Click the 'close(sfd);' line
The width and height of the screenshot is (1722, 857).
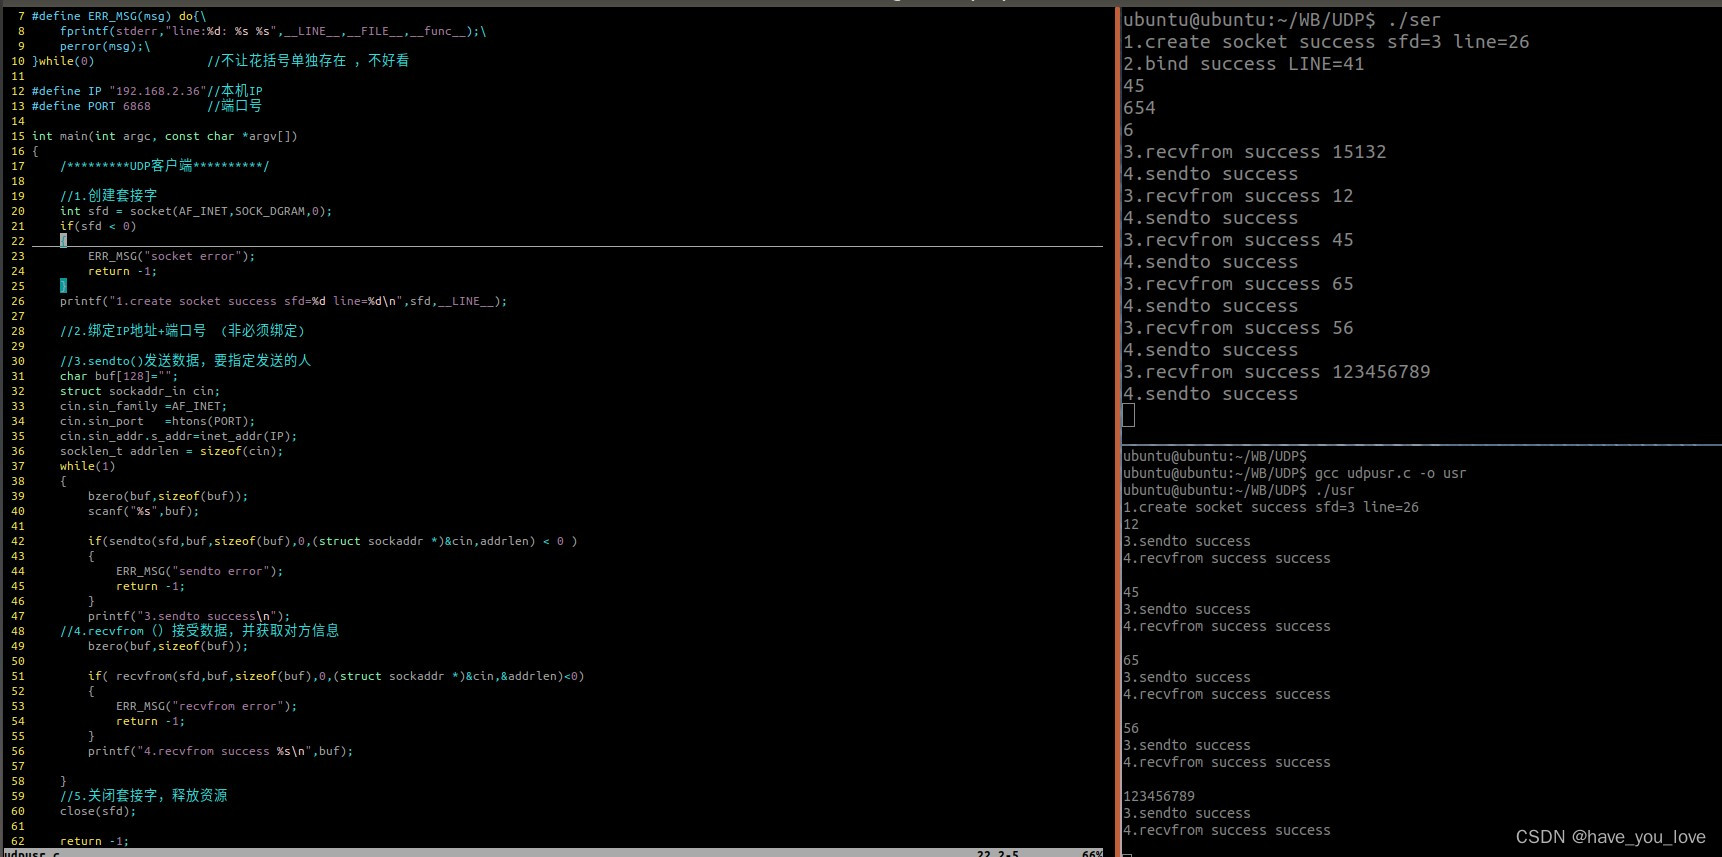click(x=98, y=811)
